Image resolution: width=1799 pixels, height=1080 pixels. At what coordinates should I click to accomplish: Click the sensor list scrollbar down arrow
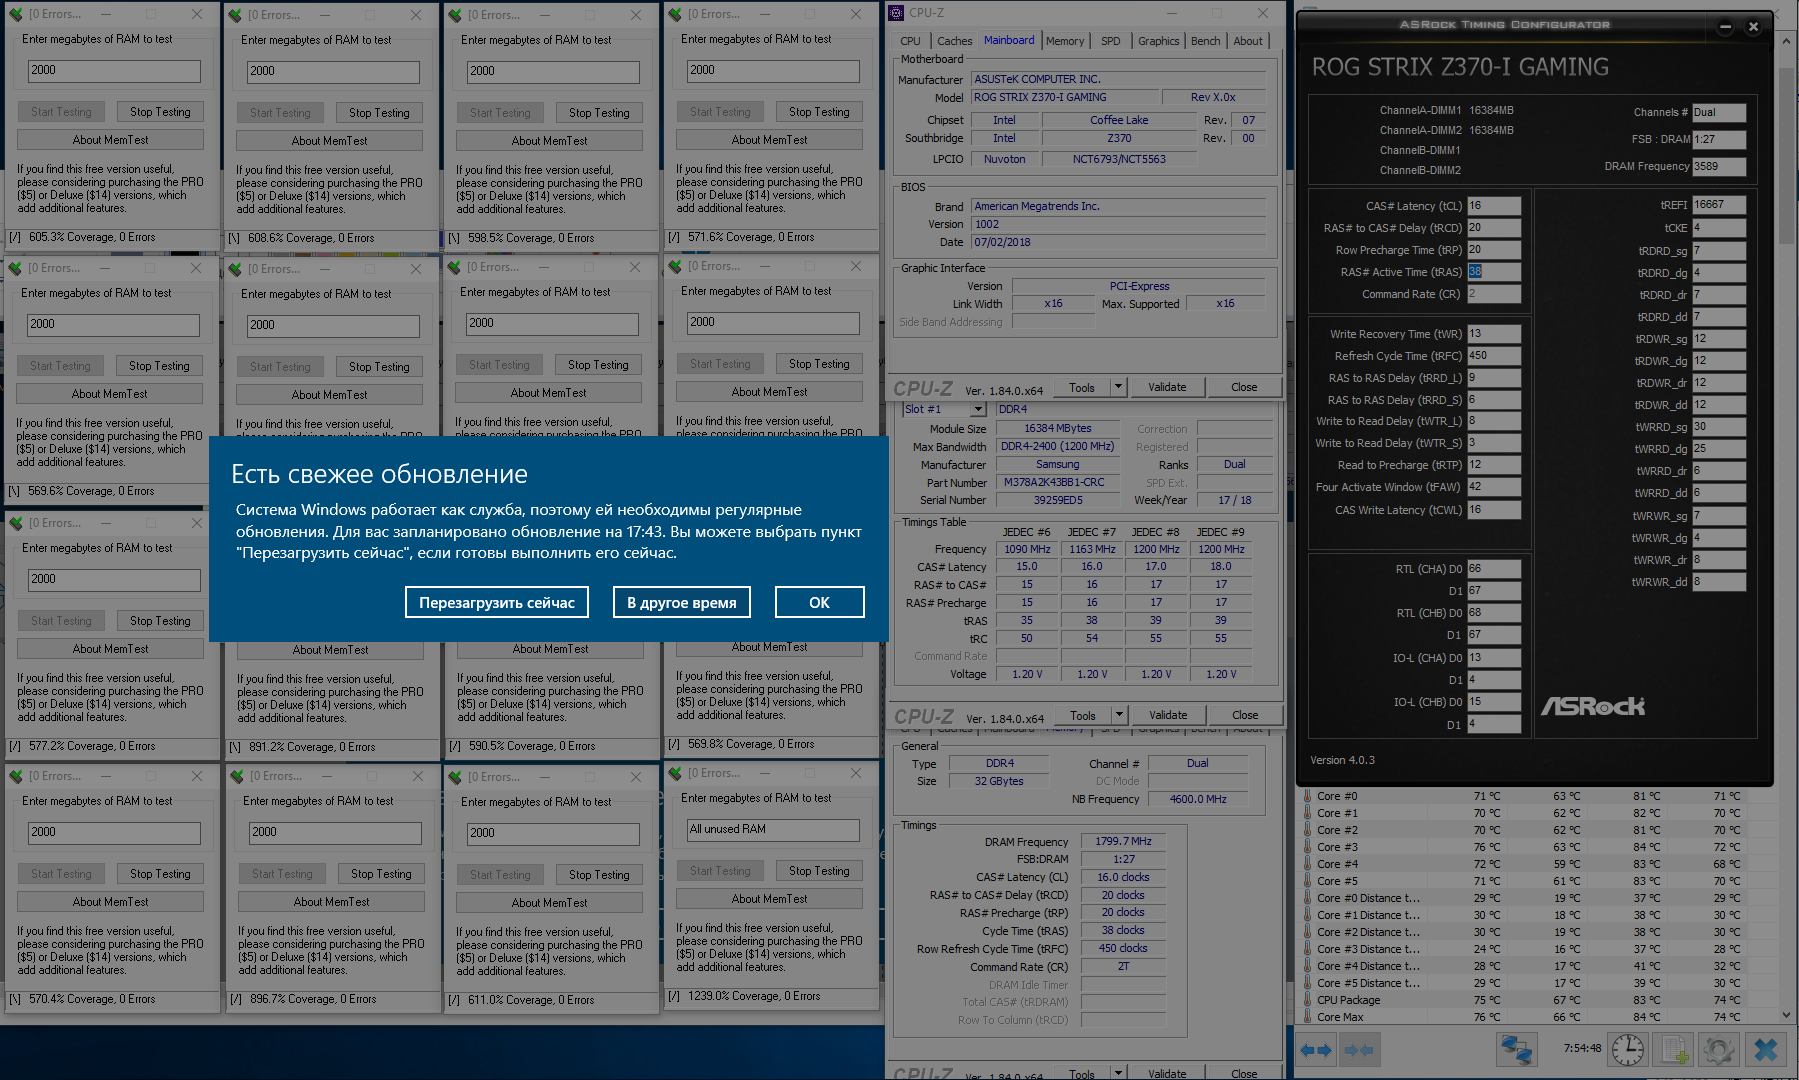[x=1787, y=1015]
